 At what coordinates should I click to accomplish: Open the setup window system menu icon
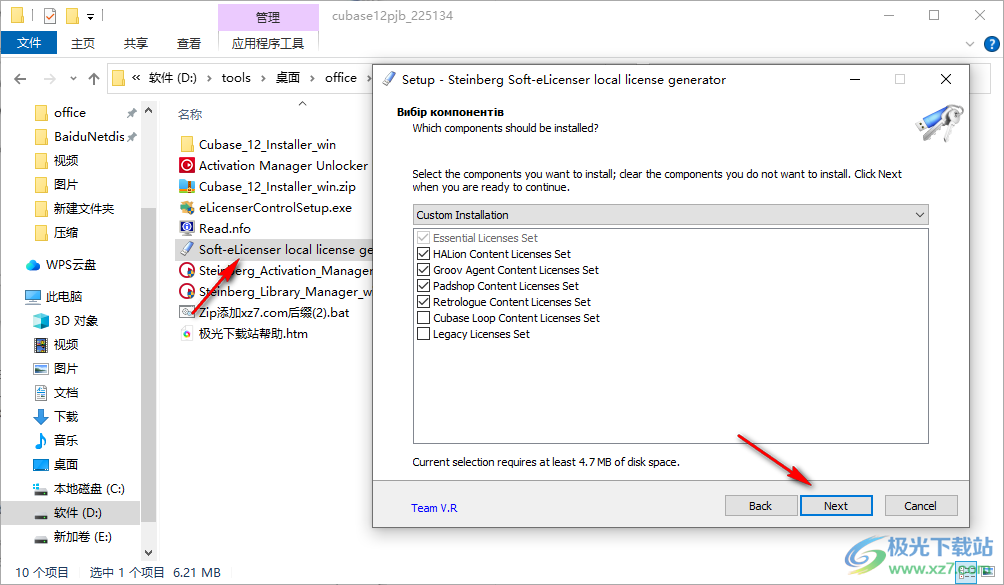coord(388,79)
